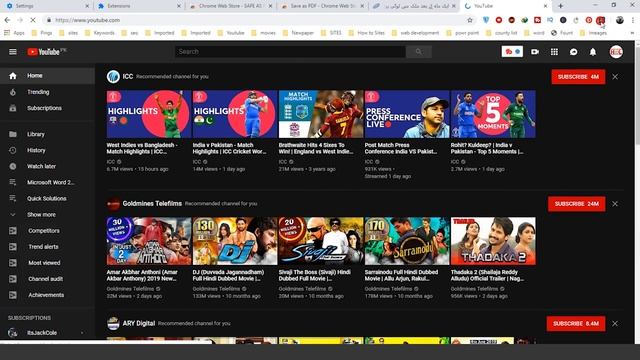The width and height of the screenshot is (640, 360).
Task: Open Subscriptions in the sidebar
Action: click(x=47, y=108)
